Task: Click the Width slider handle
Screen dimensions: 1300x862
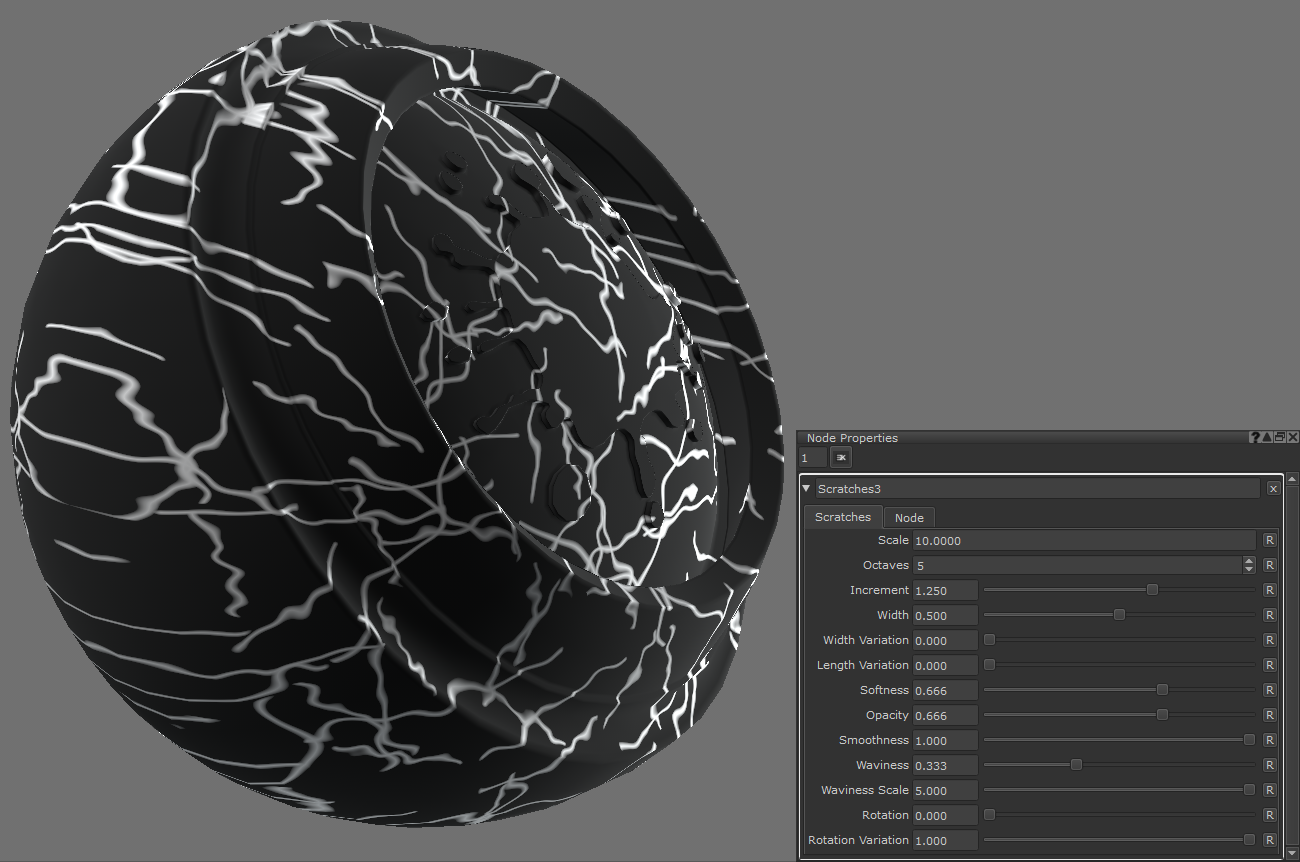Action: tap(1119, 615)
